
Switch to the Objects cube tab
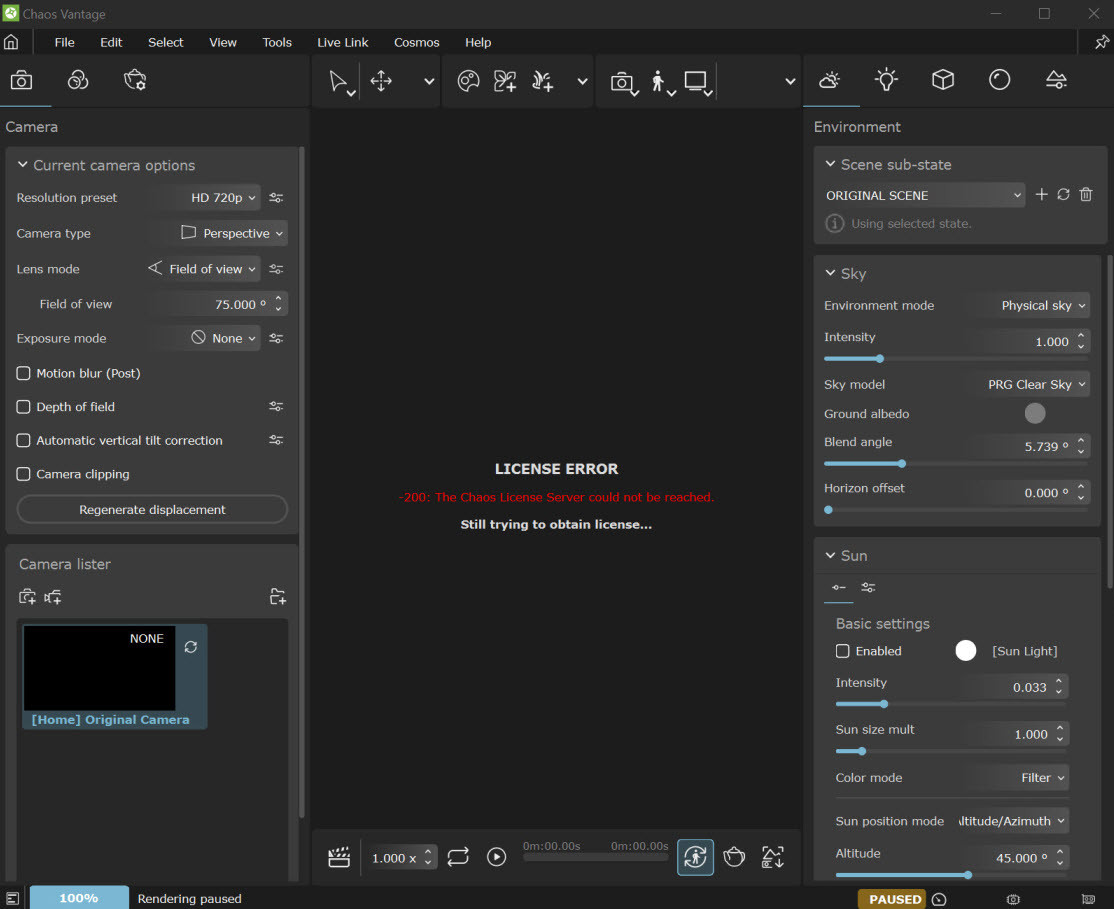pyautogui.click(x=943, y=80)
